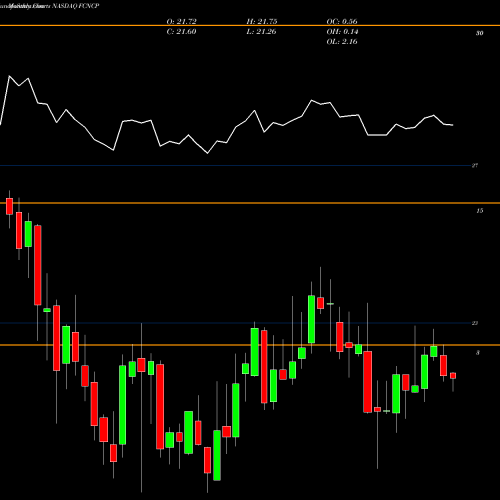Select the open price O: 21.72
The height and width of the screenshot is (500, 500).
[x=181, y=22]
